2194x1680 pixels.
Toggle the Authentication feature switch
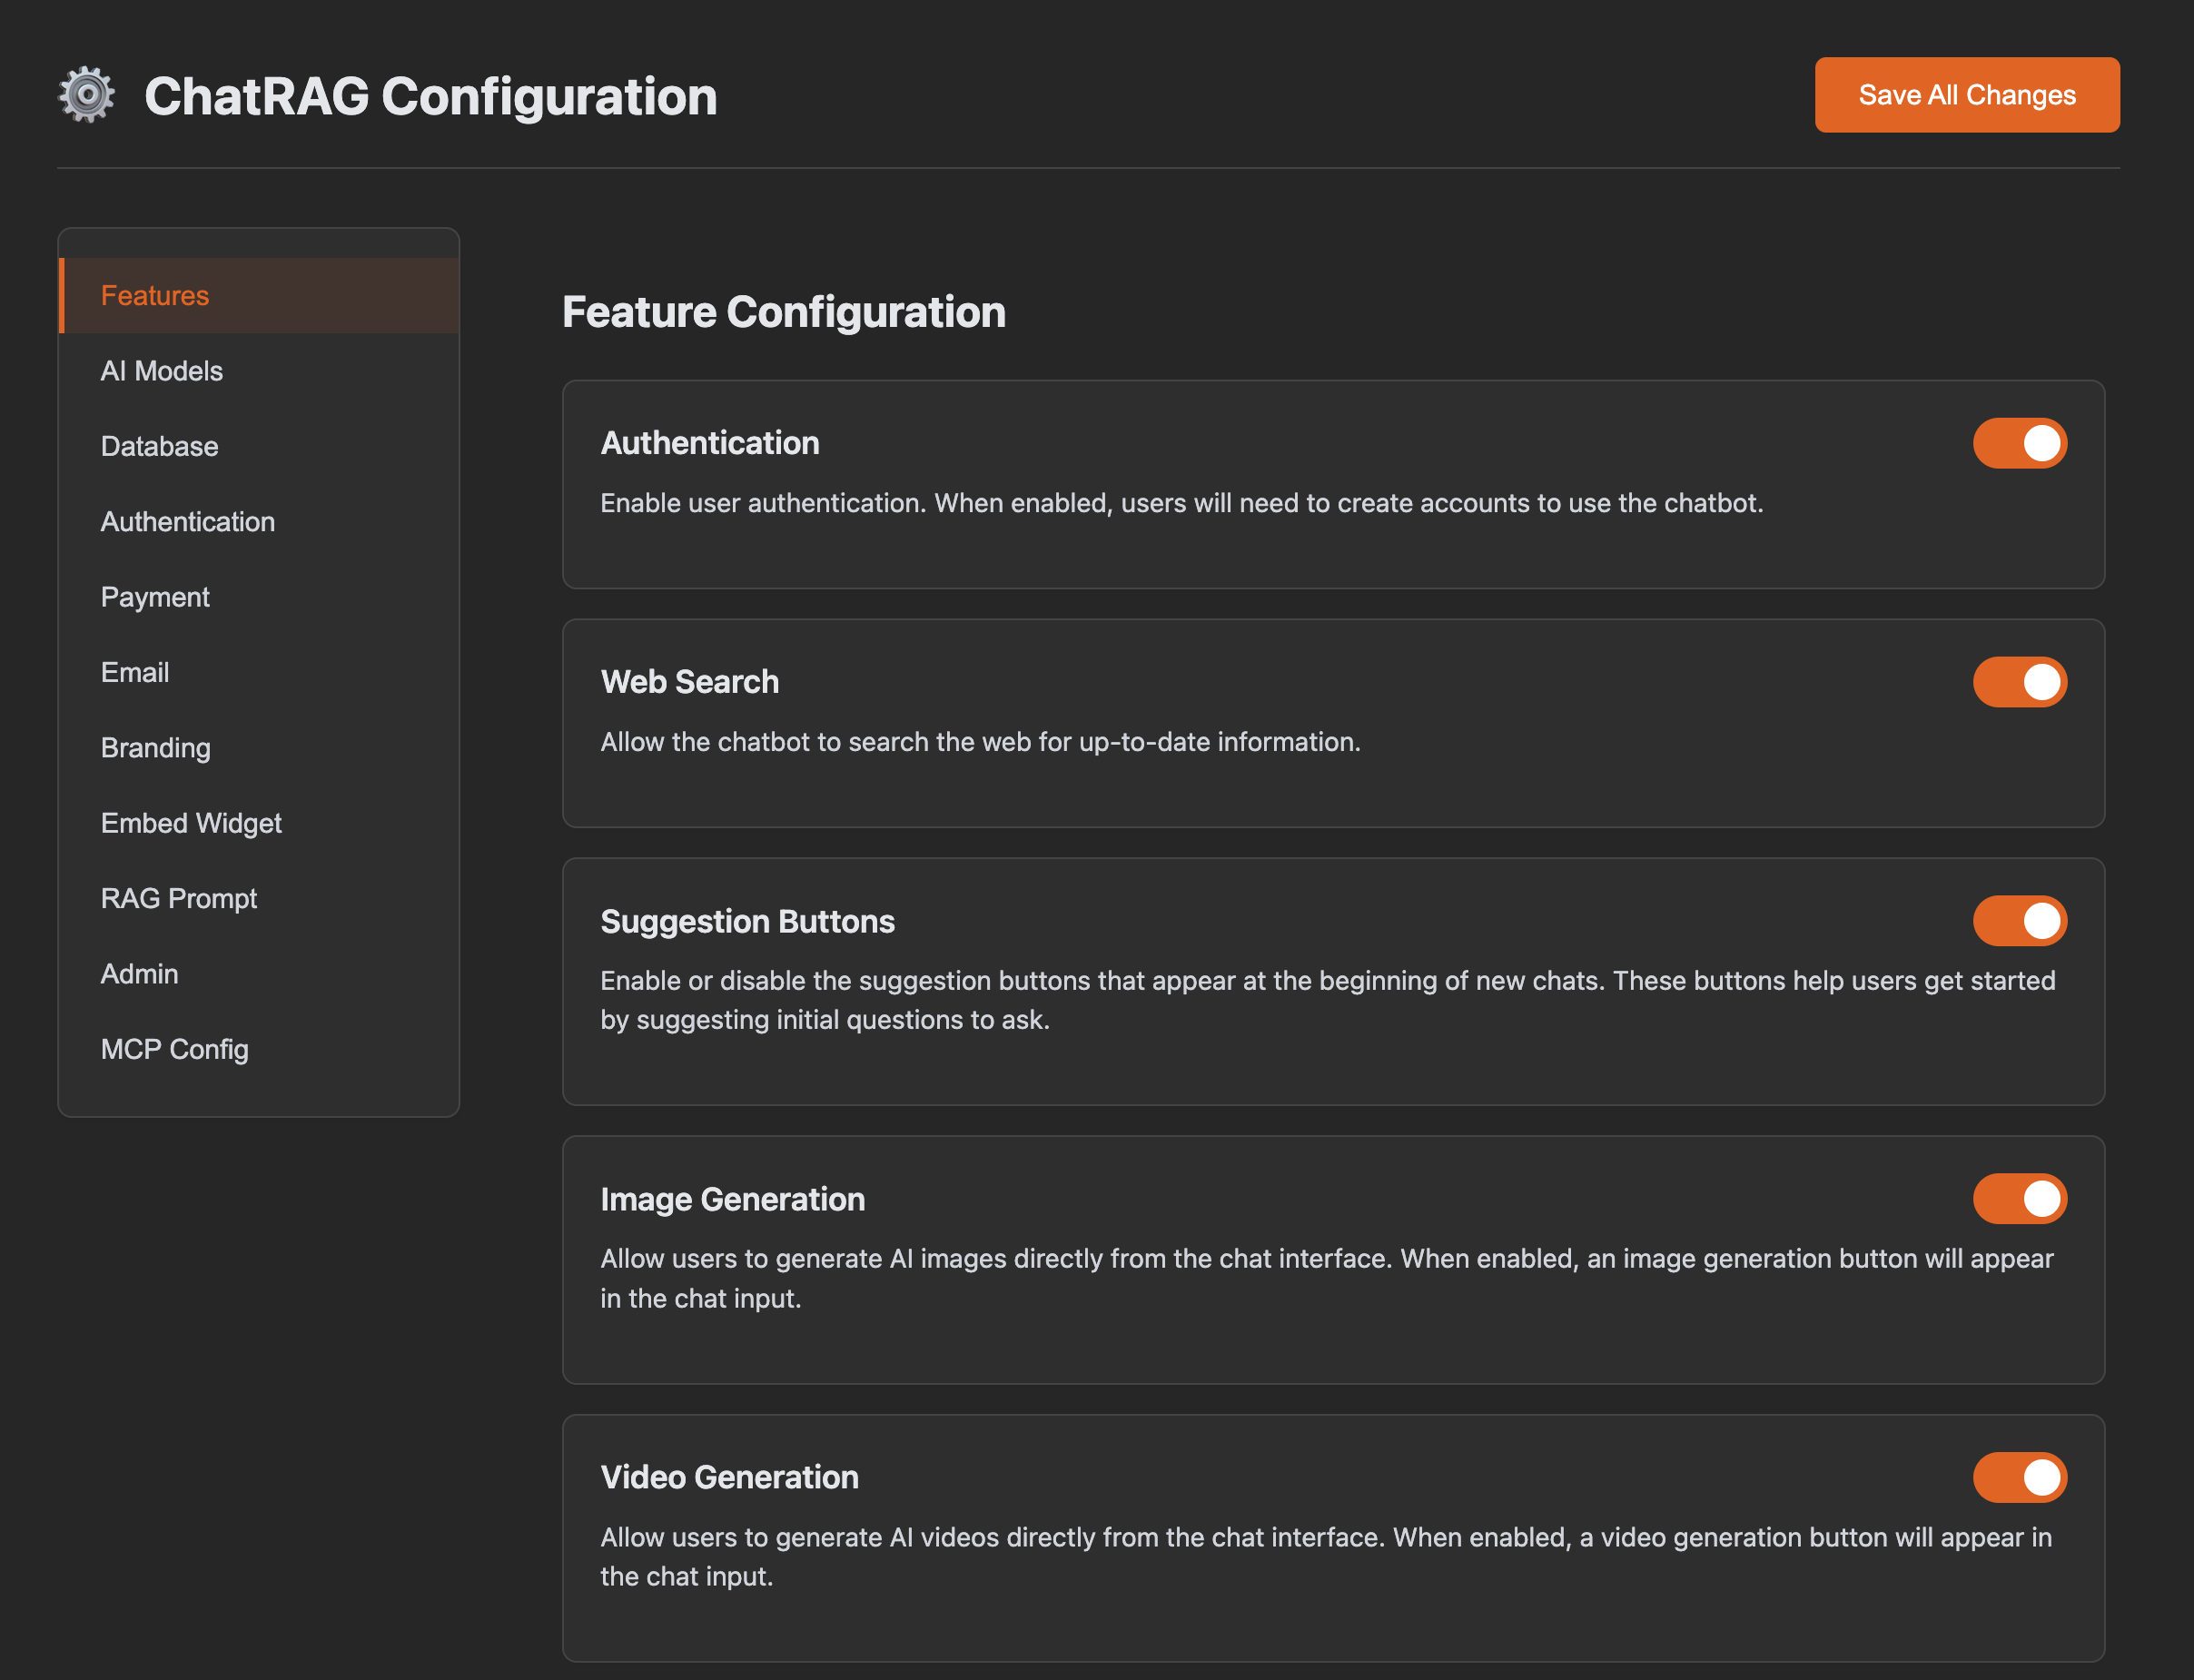[2019, 443]
